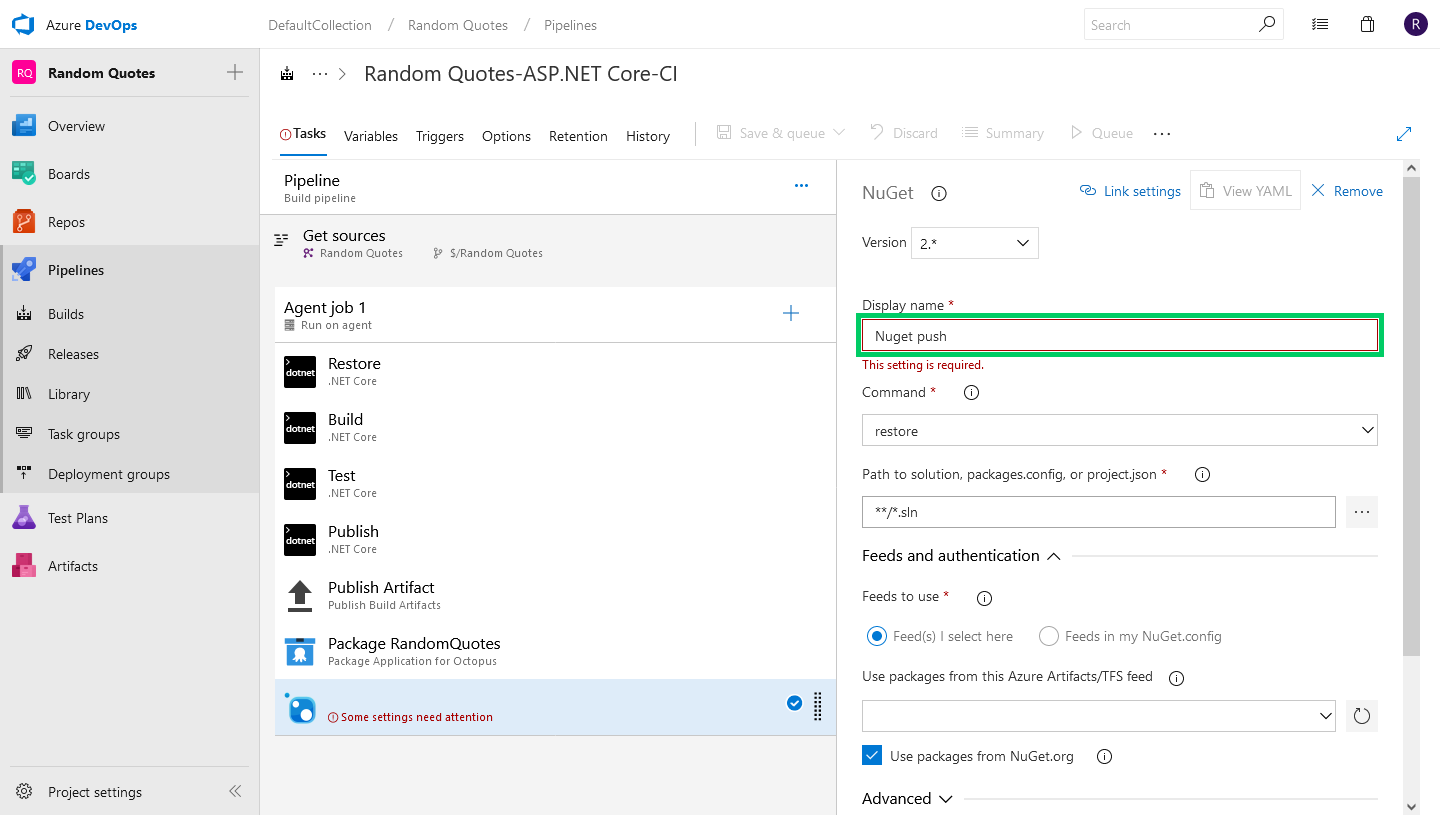Click Link settings link

click(x=1131, y=191)
